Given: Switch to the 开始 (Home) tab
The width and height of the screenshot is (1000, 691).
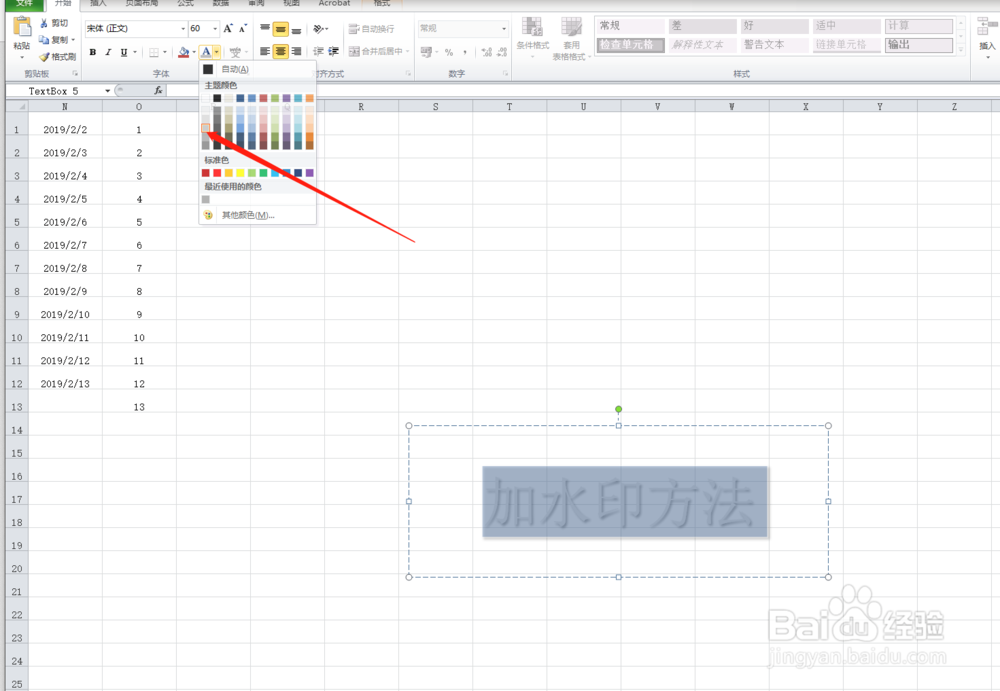Looking at the screenshot, I should click(62, 3).
